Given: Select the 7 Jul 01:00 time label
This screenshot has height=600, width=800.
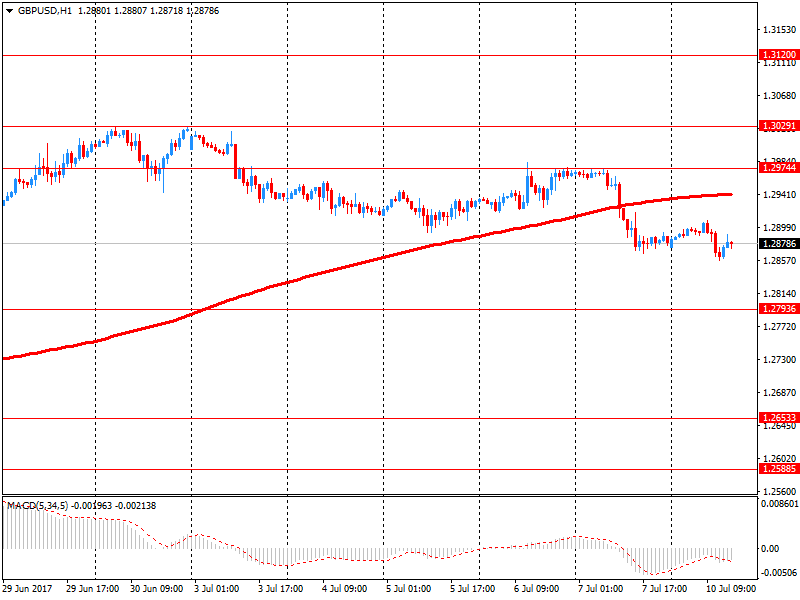Looking at the screenshot, I should click(x=600, y=588).
